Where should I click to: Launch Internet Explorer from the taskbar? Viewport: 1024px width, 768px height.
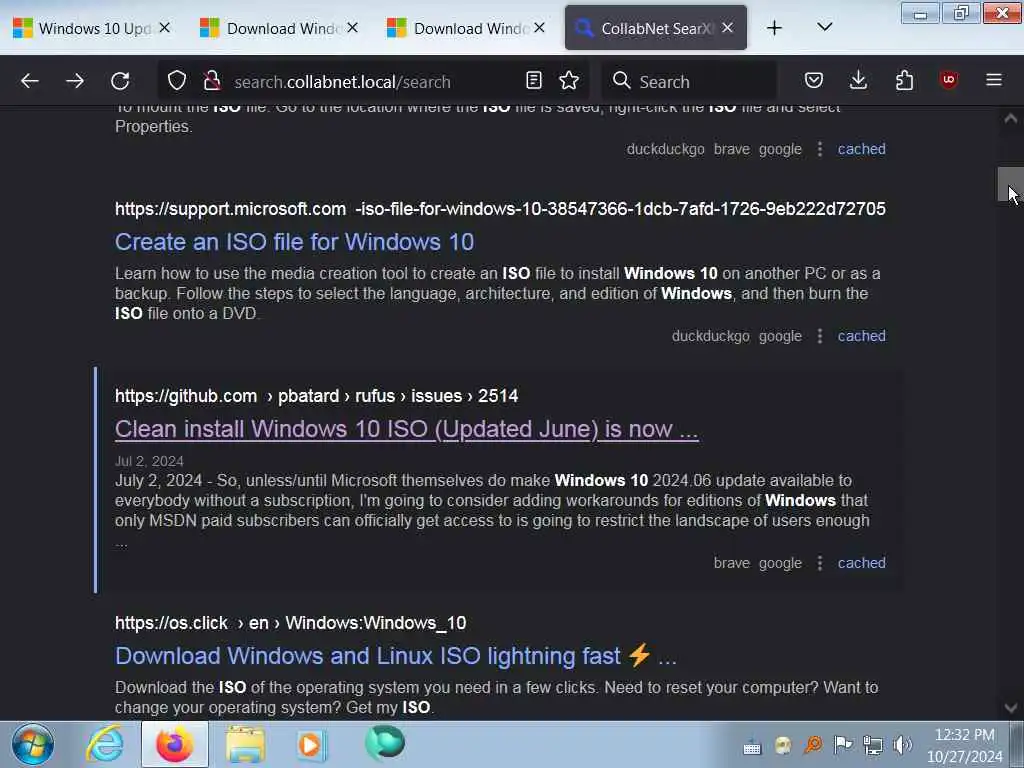click(105, 744)
